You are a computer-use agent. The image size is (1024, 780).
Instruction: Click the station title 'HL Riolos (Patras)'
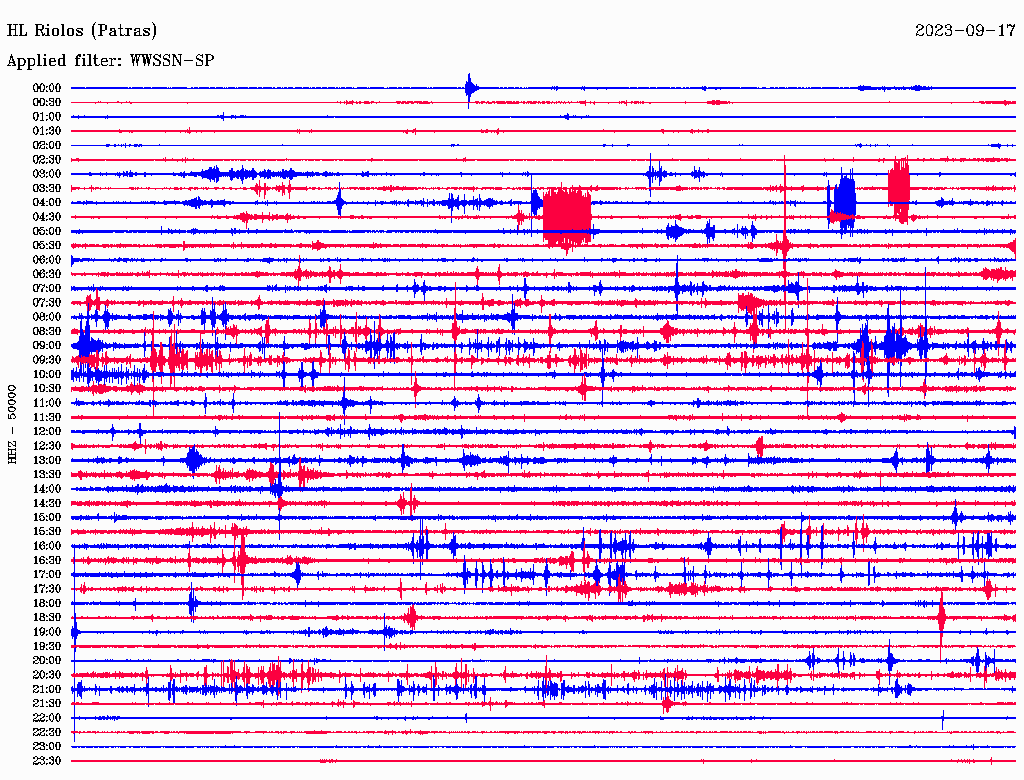tap(82, 31)
